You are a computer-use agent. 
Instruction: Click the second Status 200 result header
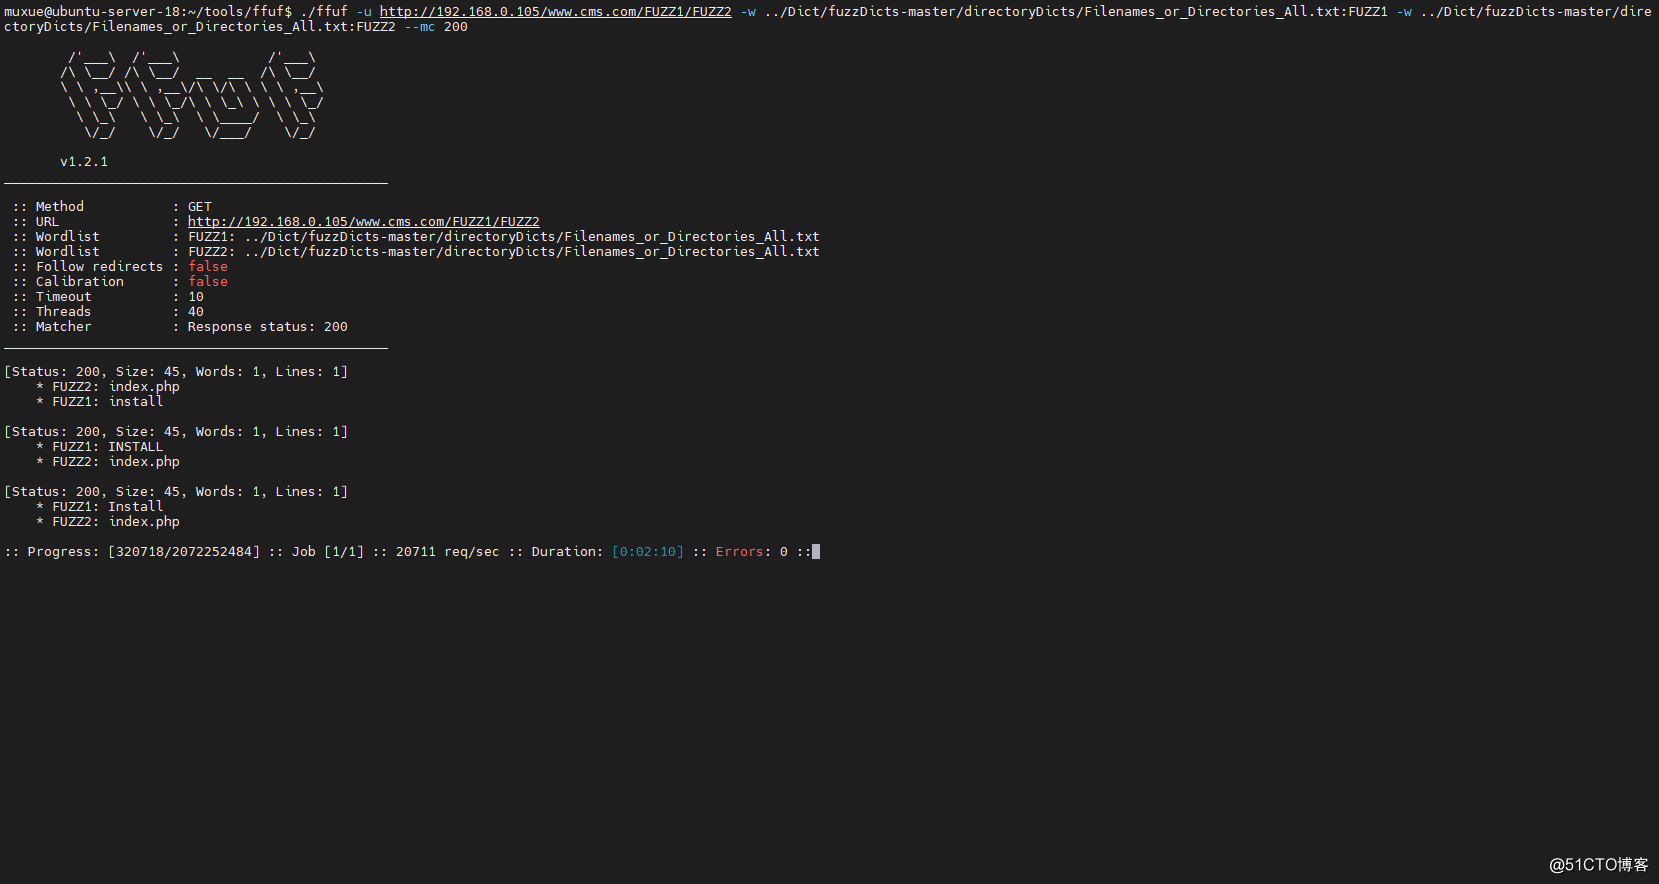(x=176, y=432)
